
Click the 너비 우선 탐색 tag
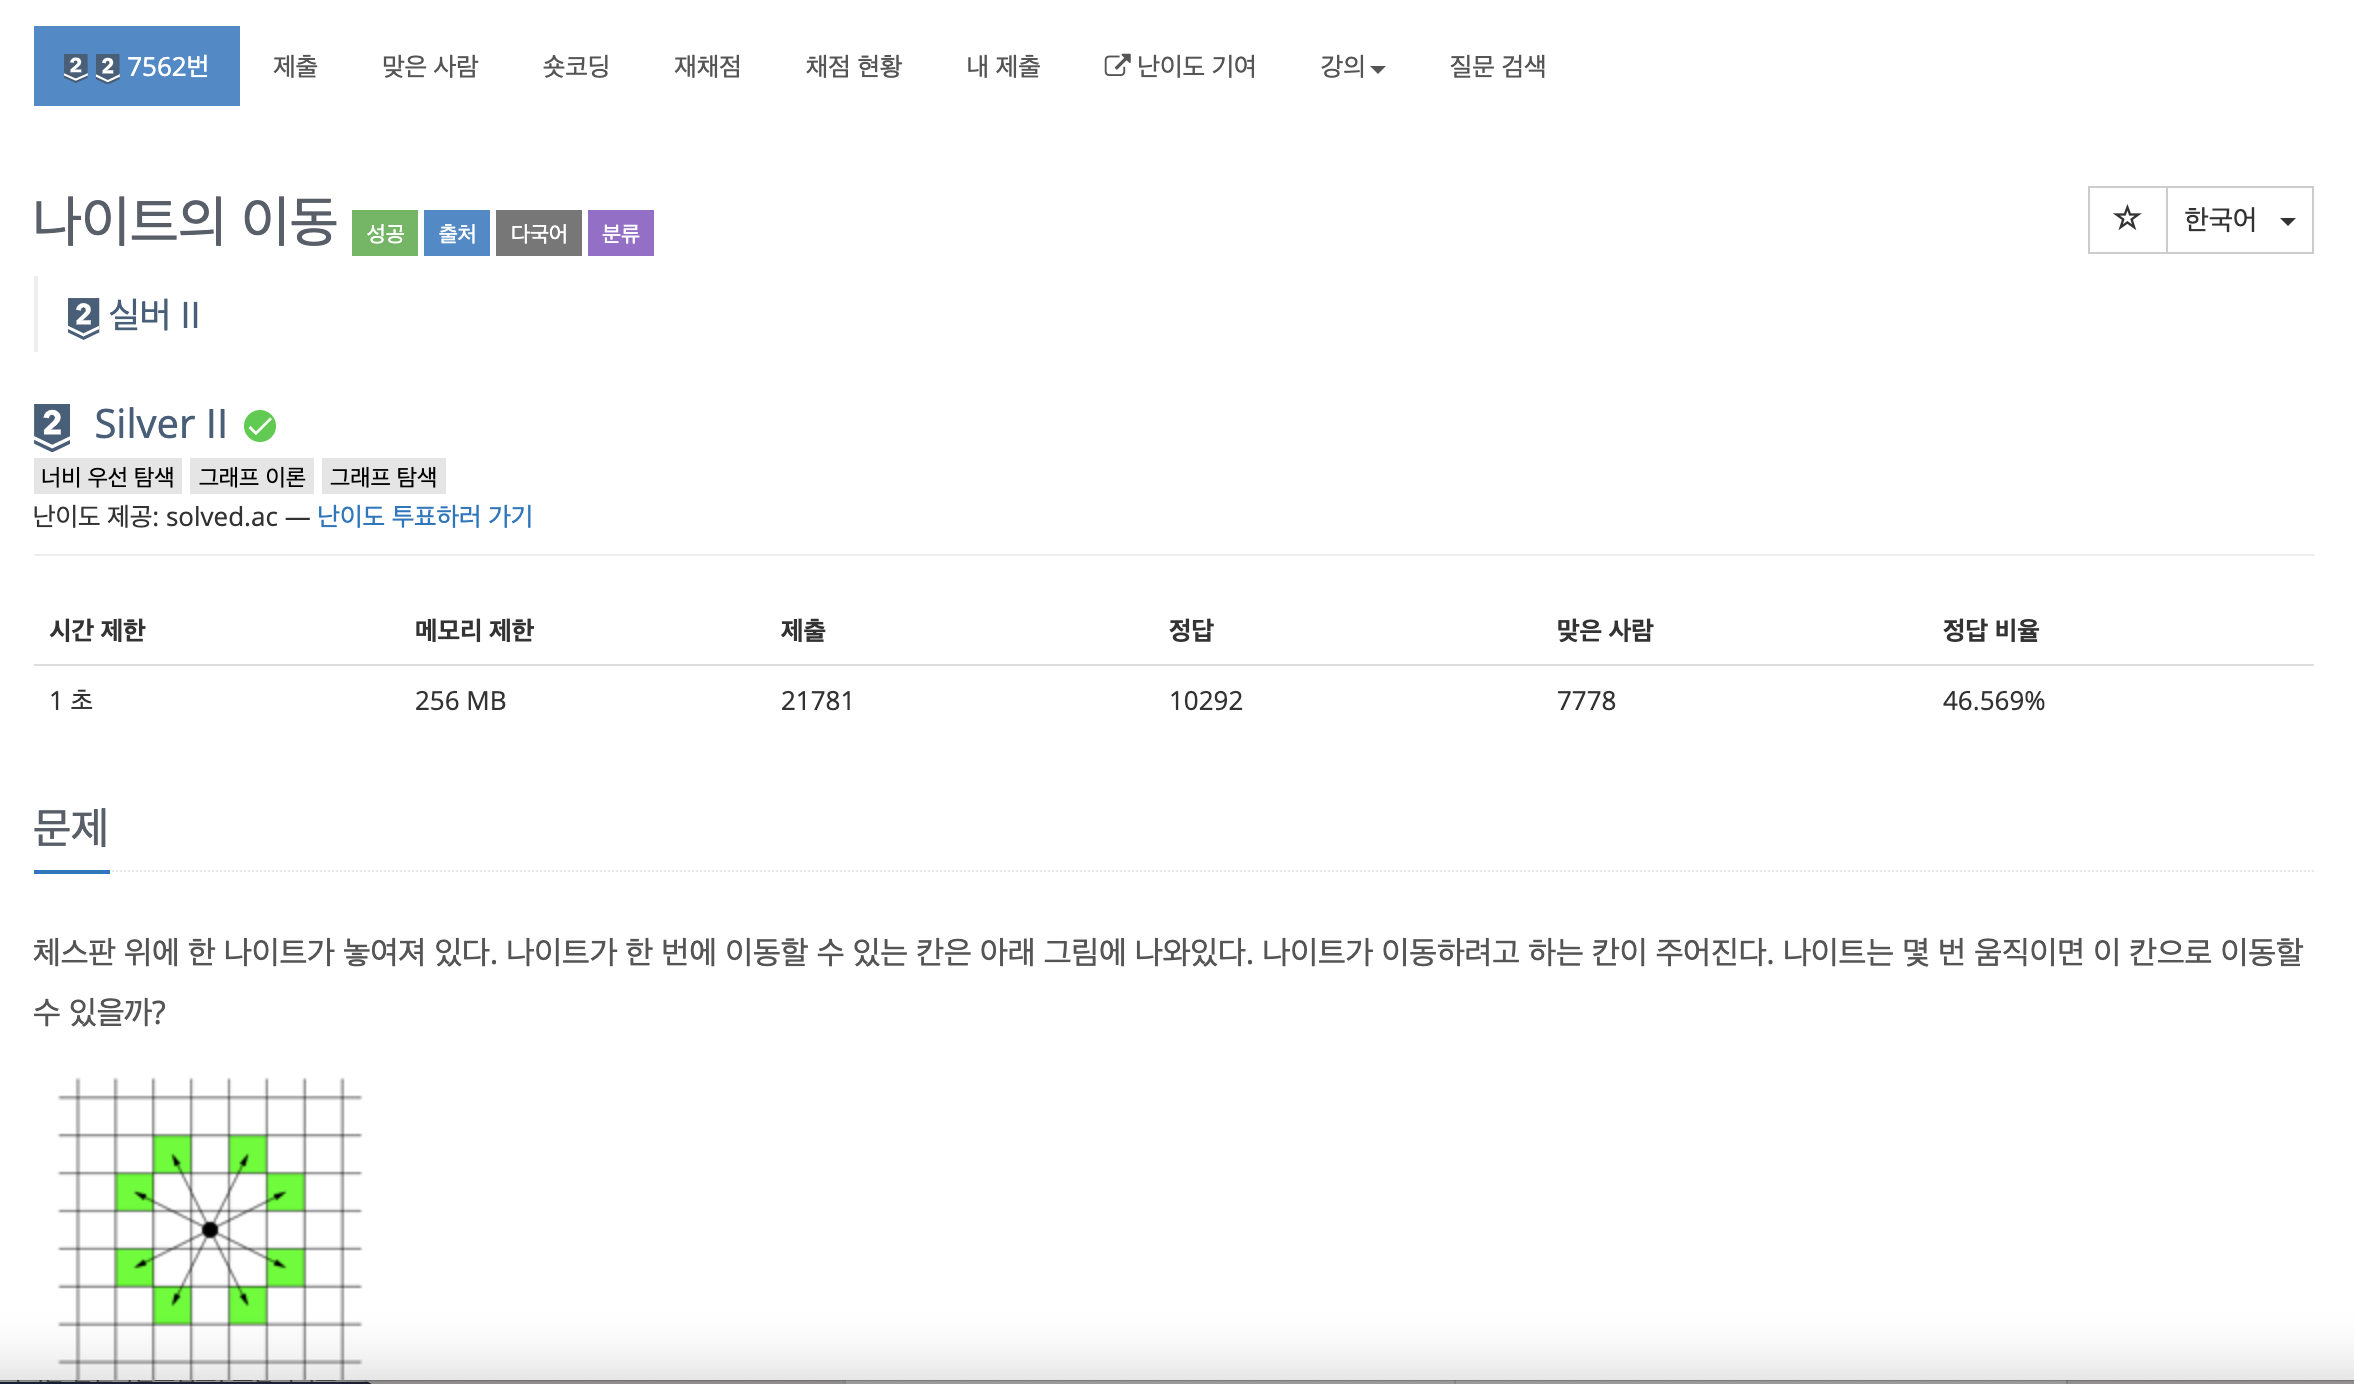(x=108, y=476)
